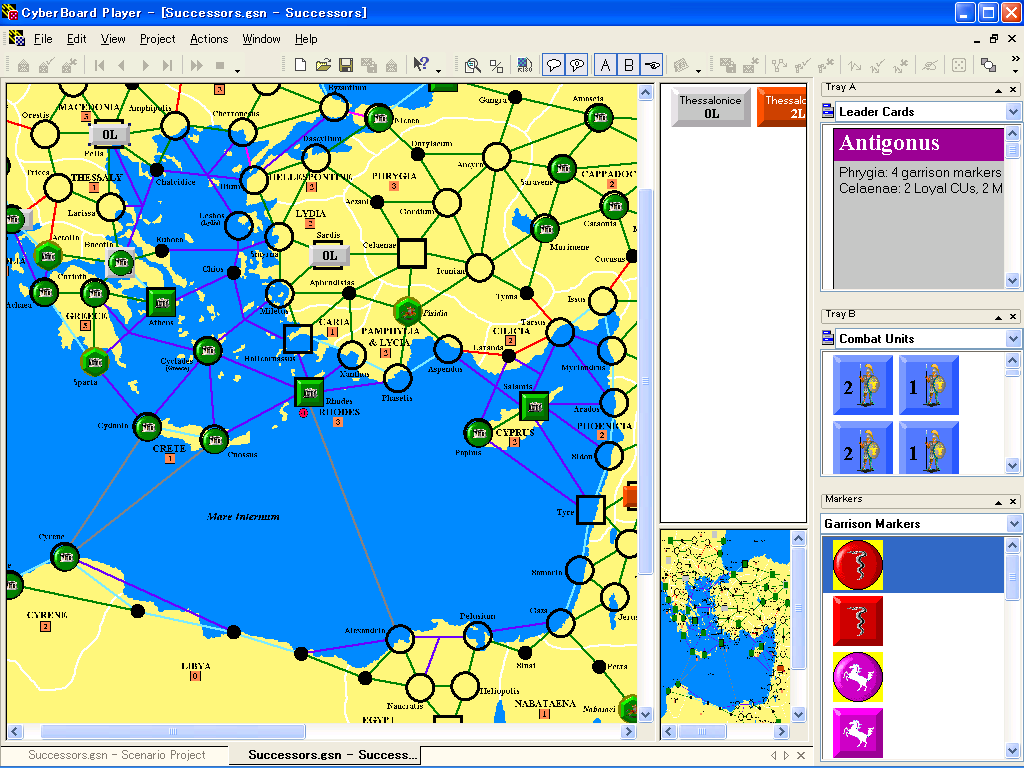Select the 0L marker near Pella

109,135
